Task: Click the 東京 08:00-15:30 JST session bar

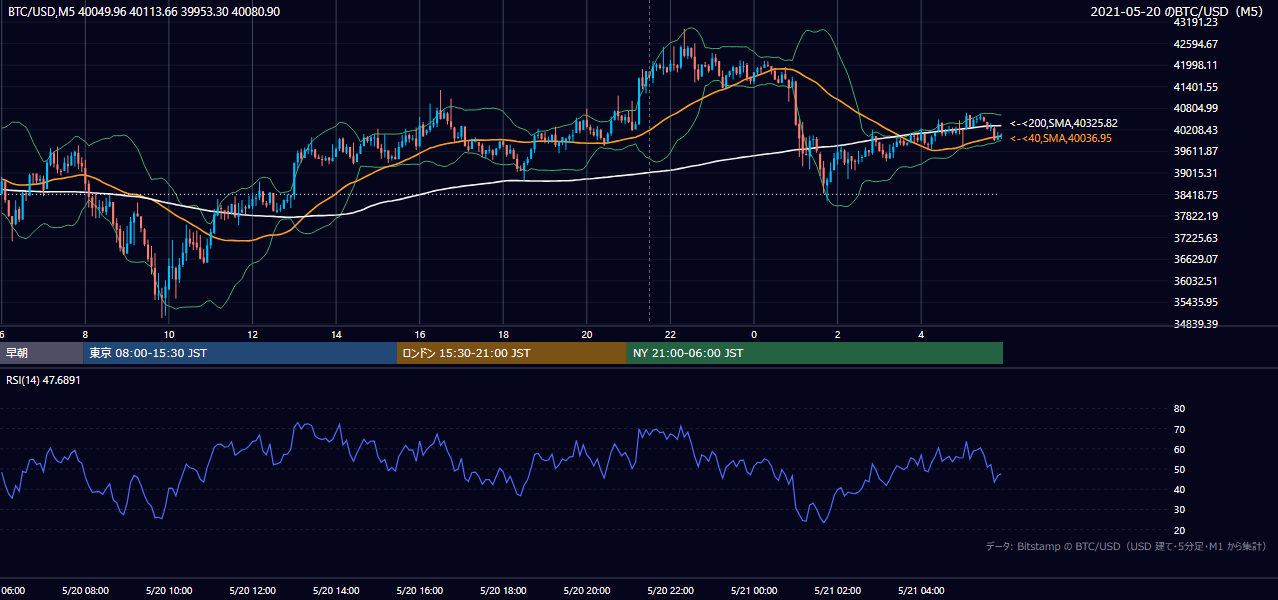Action: [x=240, y=353]
